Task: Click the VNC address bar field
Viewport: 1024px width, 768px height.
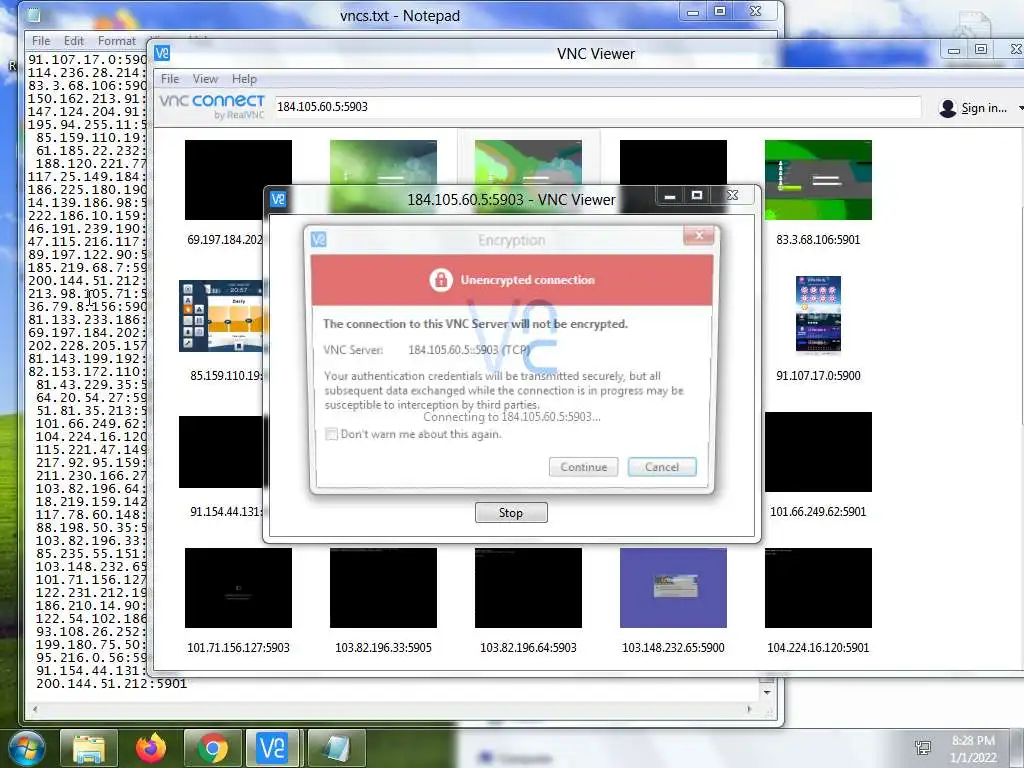Action: (598, 106)
